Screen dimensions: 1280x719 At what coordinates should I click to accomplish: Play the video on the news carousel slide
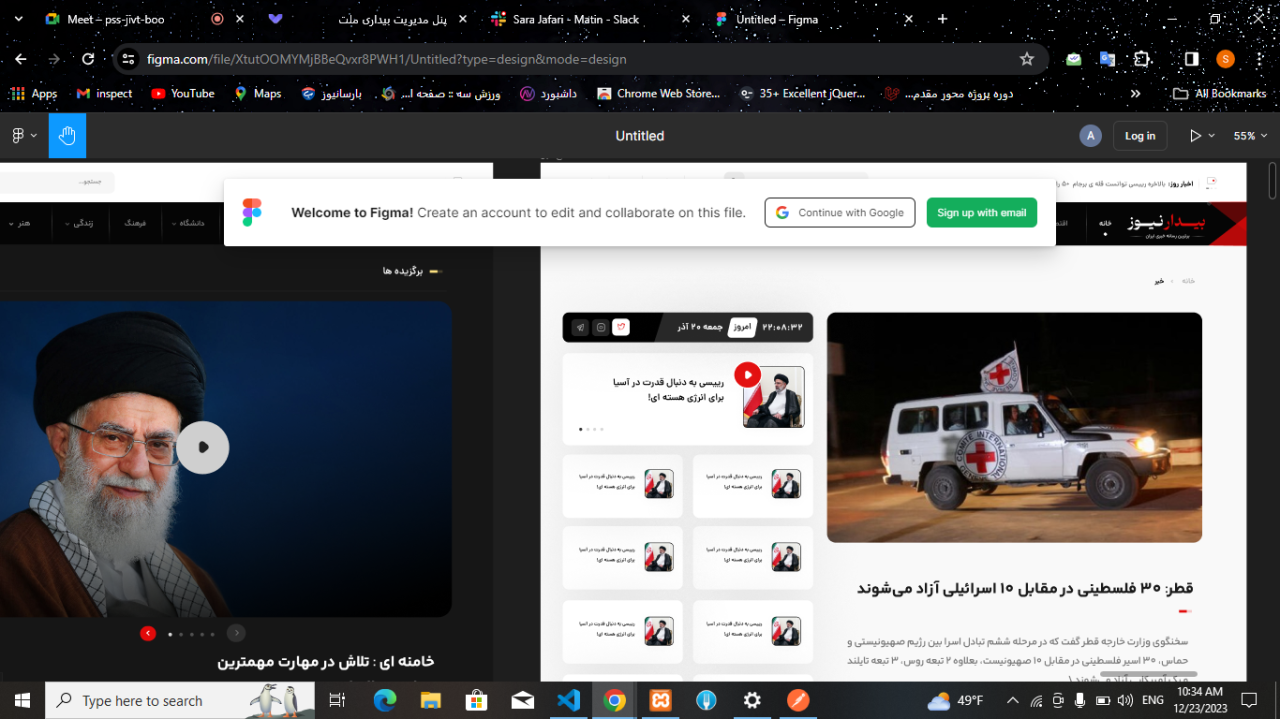tap(747, 374)
